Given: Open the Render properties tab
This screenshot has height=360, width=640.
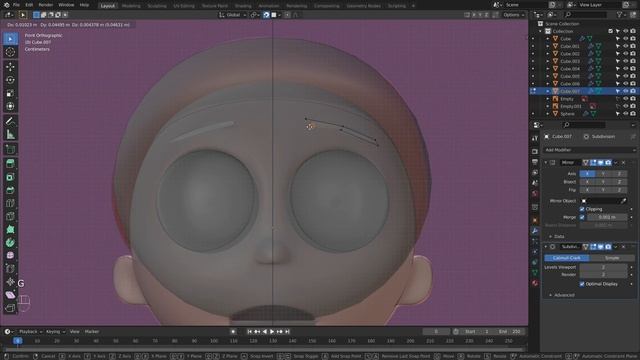Looking at the screenshot, I should tap(535, 151).
